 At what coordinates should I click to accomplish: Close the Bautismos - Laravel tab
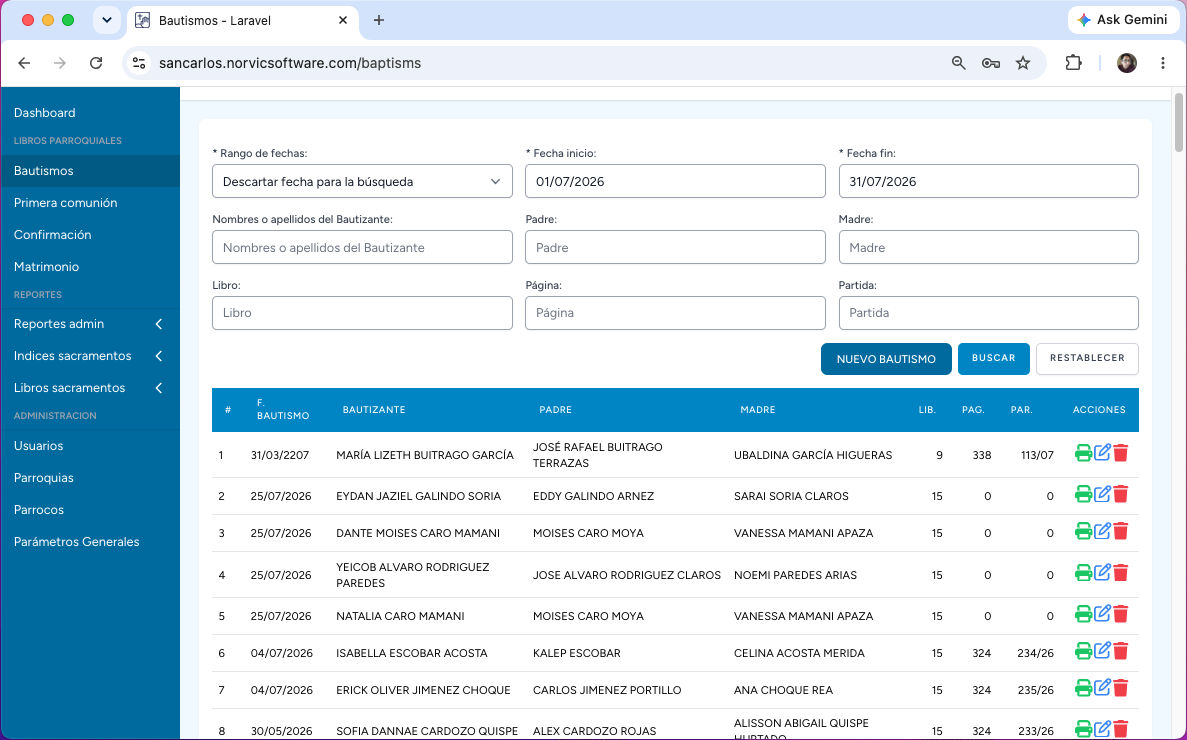click(343, 20)
